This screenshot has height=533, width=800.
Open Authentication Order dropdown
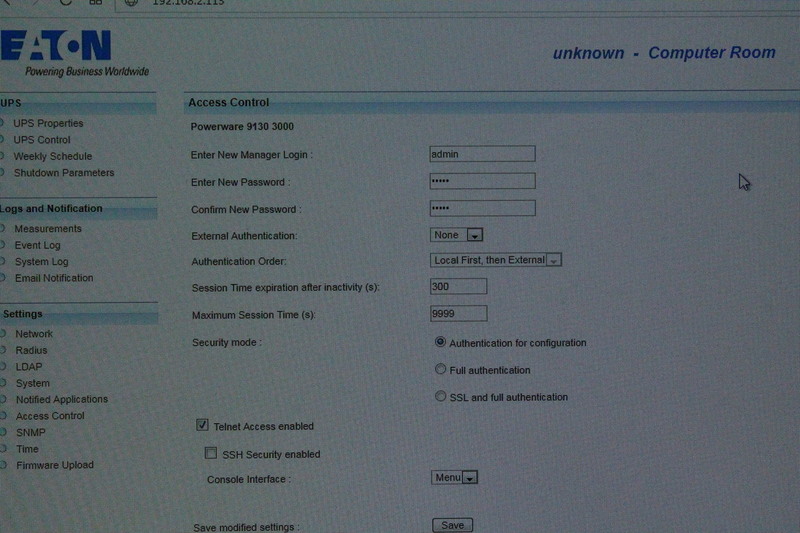(495, 260)
